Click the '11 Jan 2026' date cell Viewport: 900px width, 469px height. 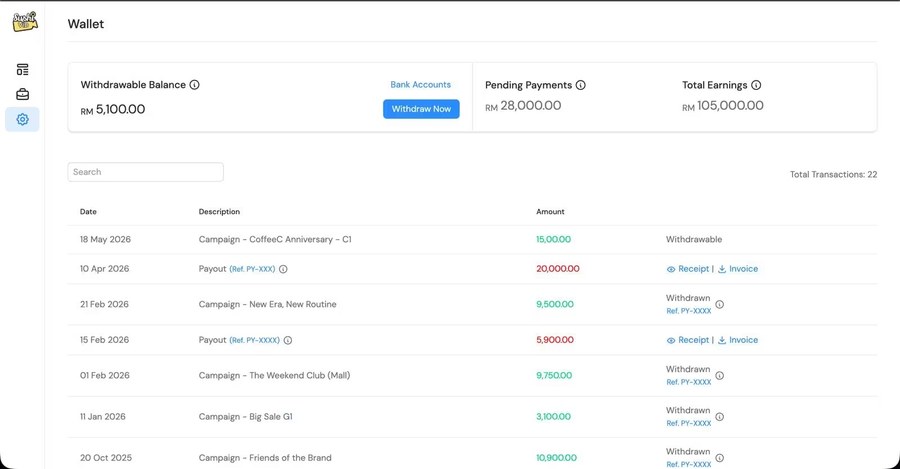click(x=103, y=417)
